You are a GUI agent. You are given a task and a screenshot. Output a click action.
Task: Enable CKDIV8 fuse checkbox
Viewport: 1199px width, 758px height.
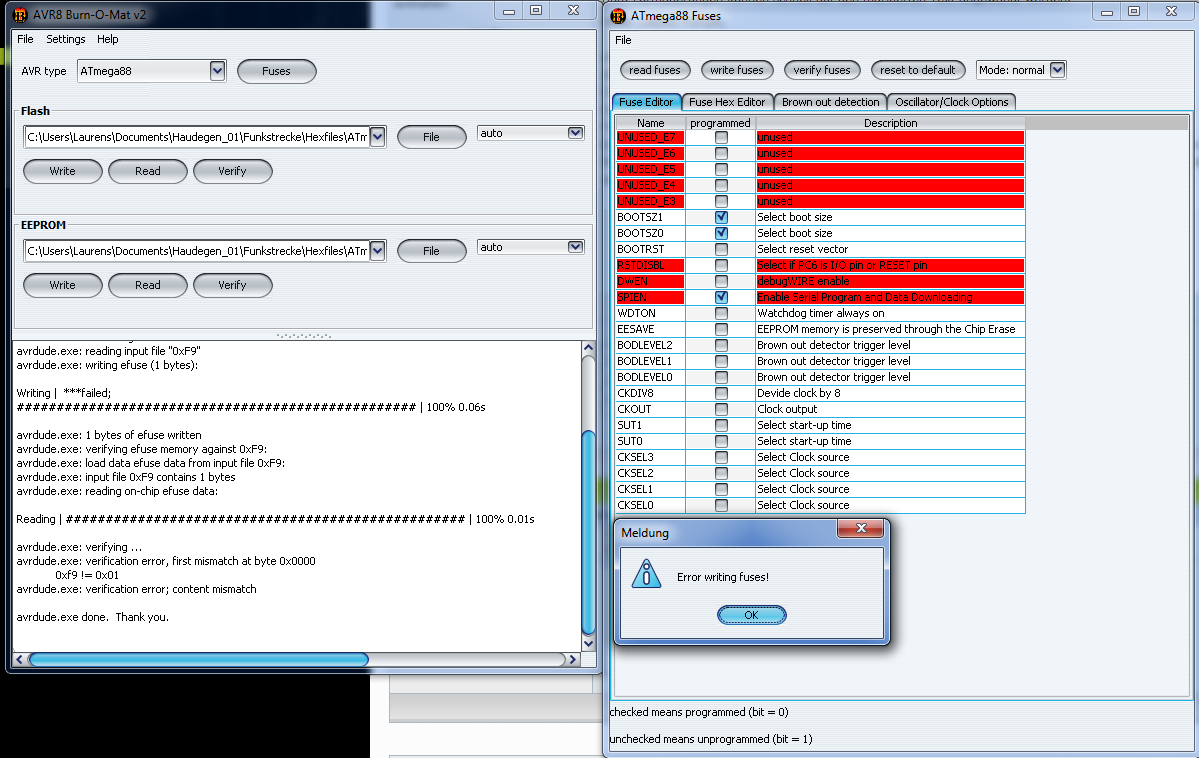(721, 393)
